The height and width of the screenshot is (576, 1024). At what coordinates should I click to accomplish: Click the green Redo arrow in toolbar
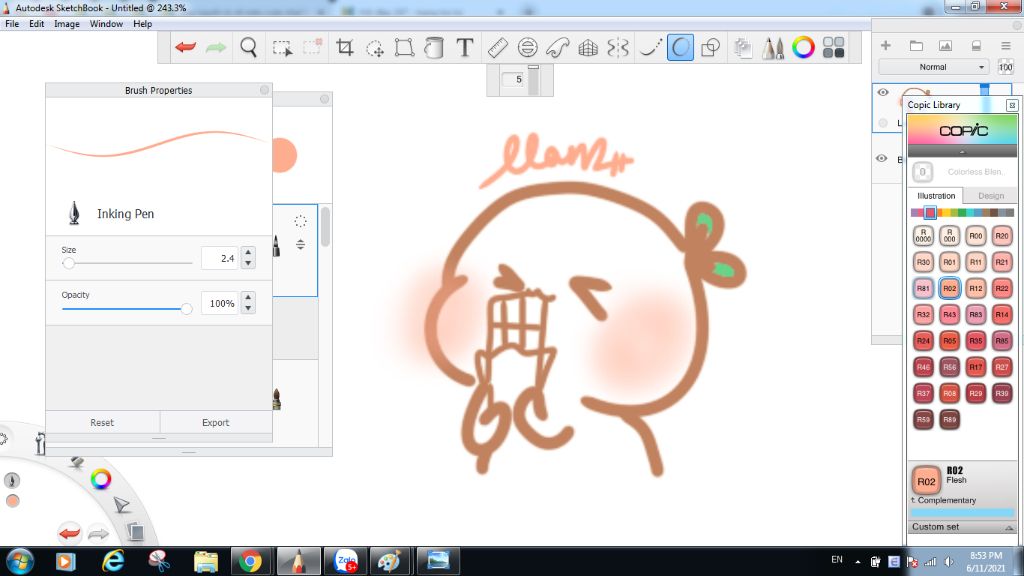[x=216, y=47]
